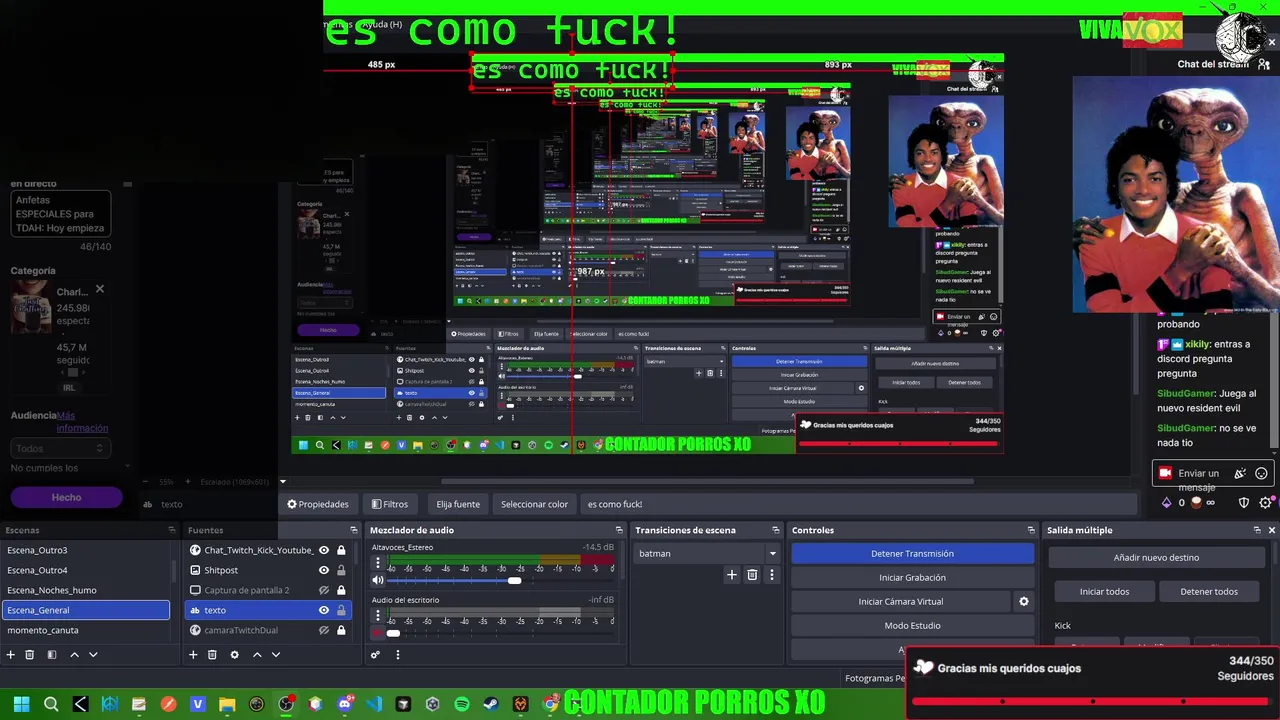Click Detener Transmisión
Image resolution: width=1280 pixels, height=720 pixels.
(x=912, y=553)
